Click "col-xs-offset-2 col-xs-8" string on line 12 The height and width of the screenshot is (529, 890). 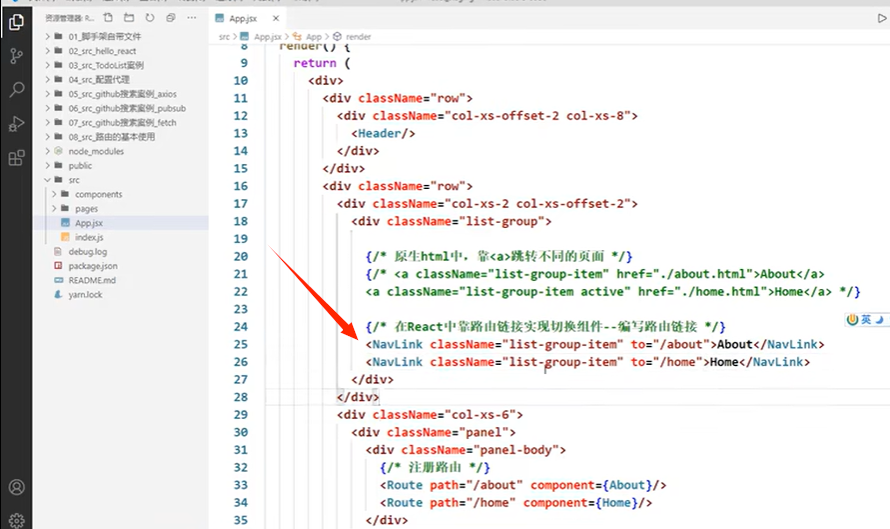click(538, 116)
